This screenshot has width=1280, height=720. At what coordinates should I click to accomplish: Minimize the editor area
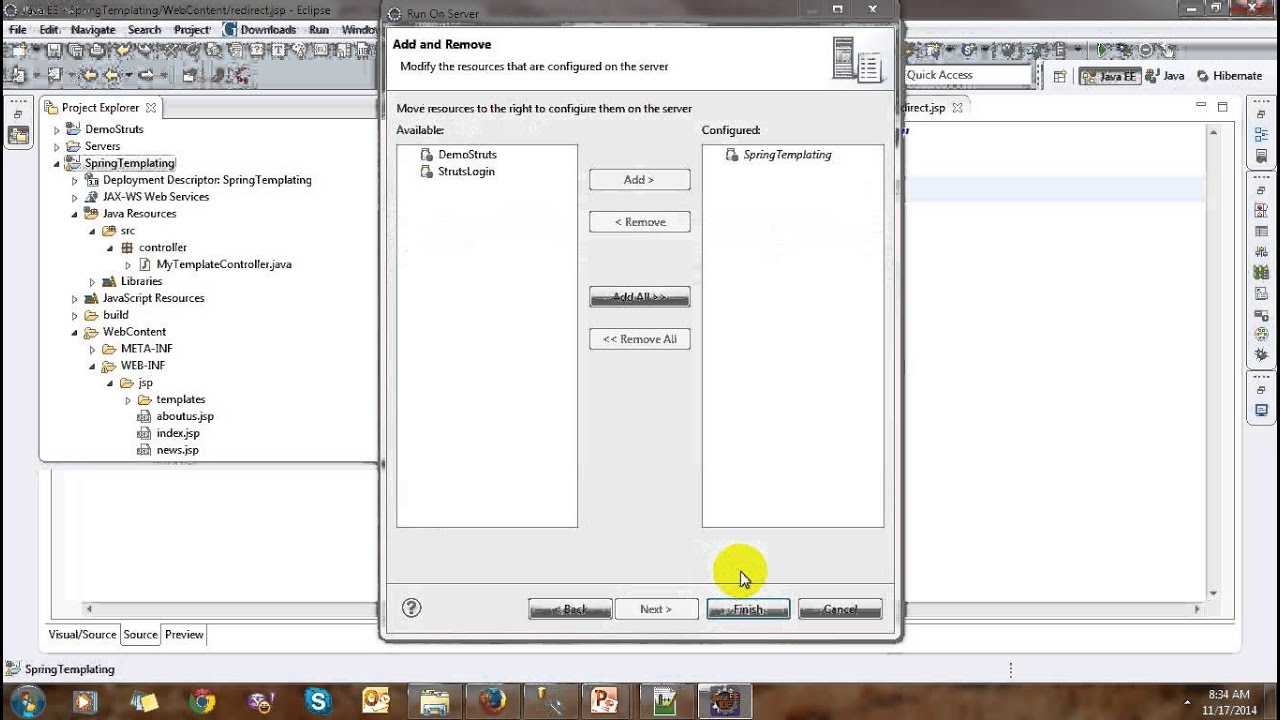click(x=1201, y=105)
